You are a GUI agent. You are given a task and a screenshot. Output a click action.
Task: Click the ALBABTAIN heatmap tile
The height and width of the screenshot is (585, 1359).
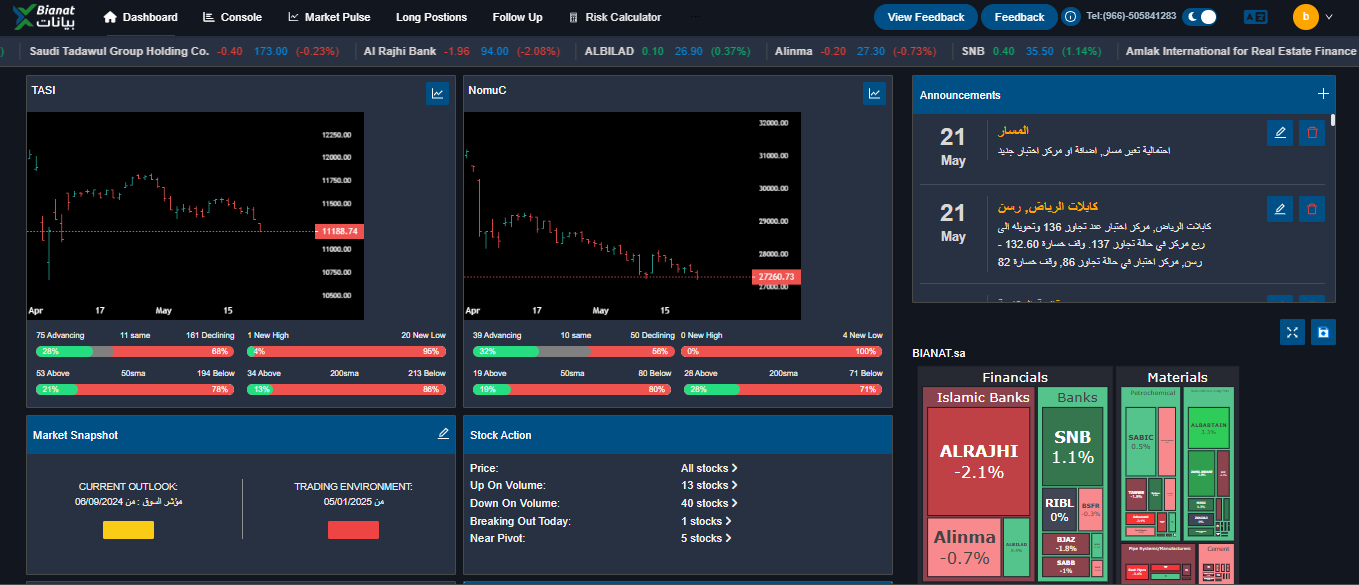coord(1208,427)
